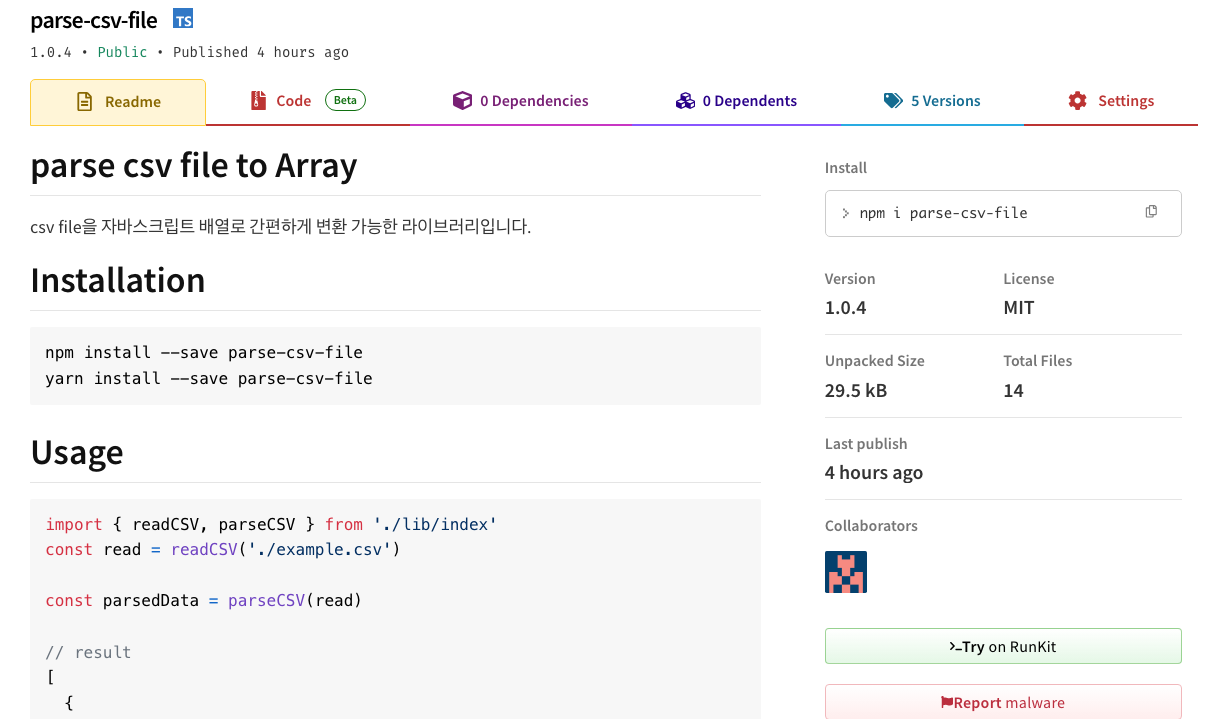
Task: Click the Usage heading
Action: (x=77, y=452)
